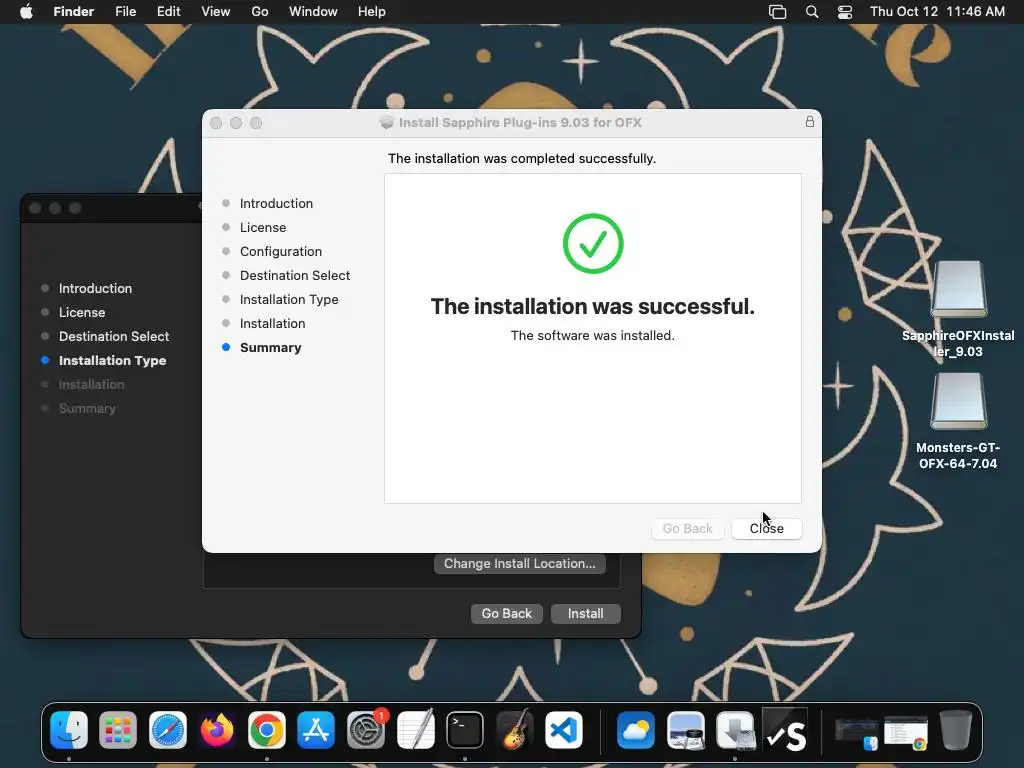
Task: Open the Help menu
Action: [x=372, y=12]
